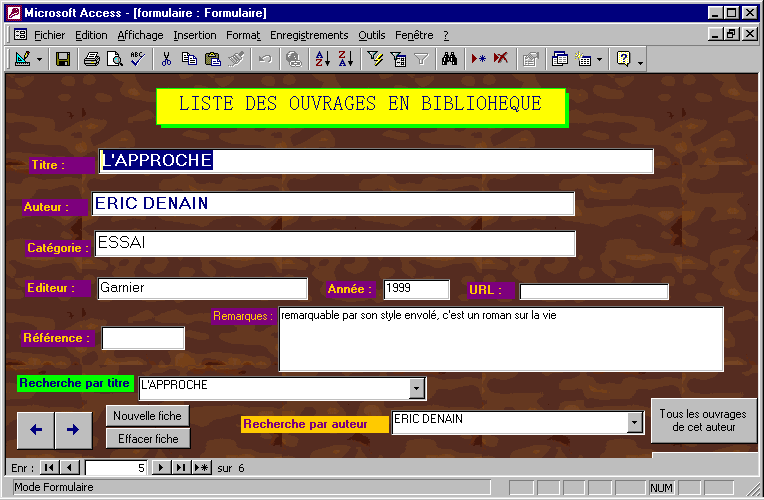The height and width of the screenshot is (500, 764).
Task: Run the spelling check tool
Action: point(137,59)
